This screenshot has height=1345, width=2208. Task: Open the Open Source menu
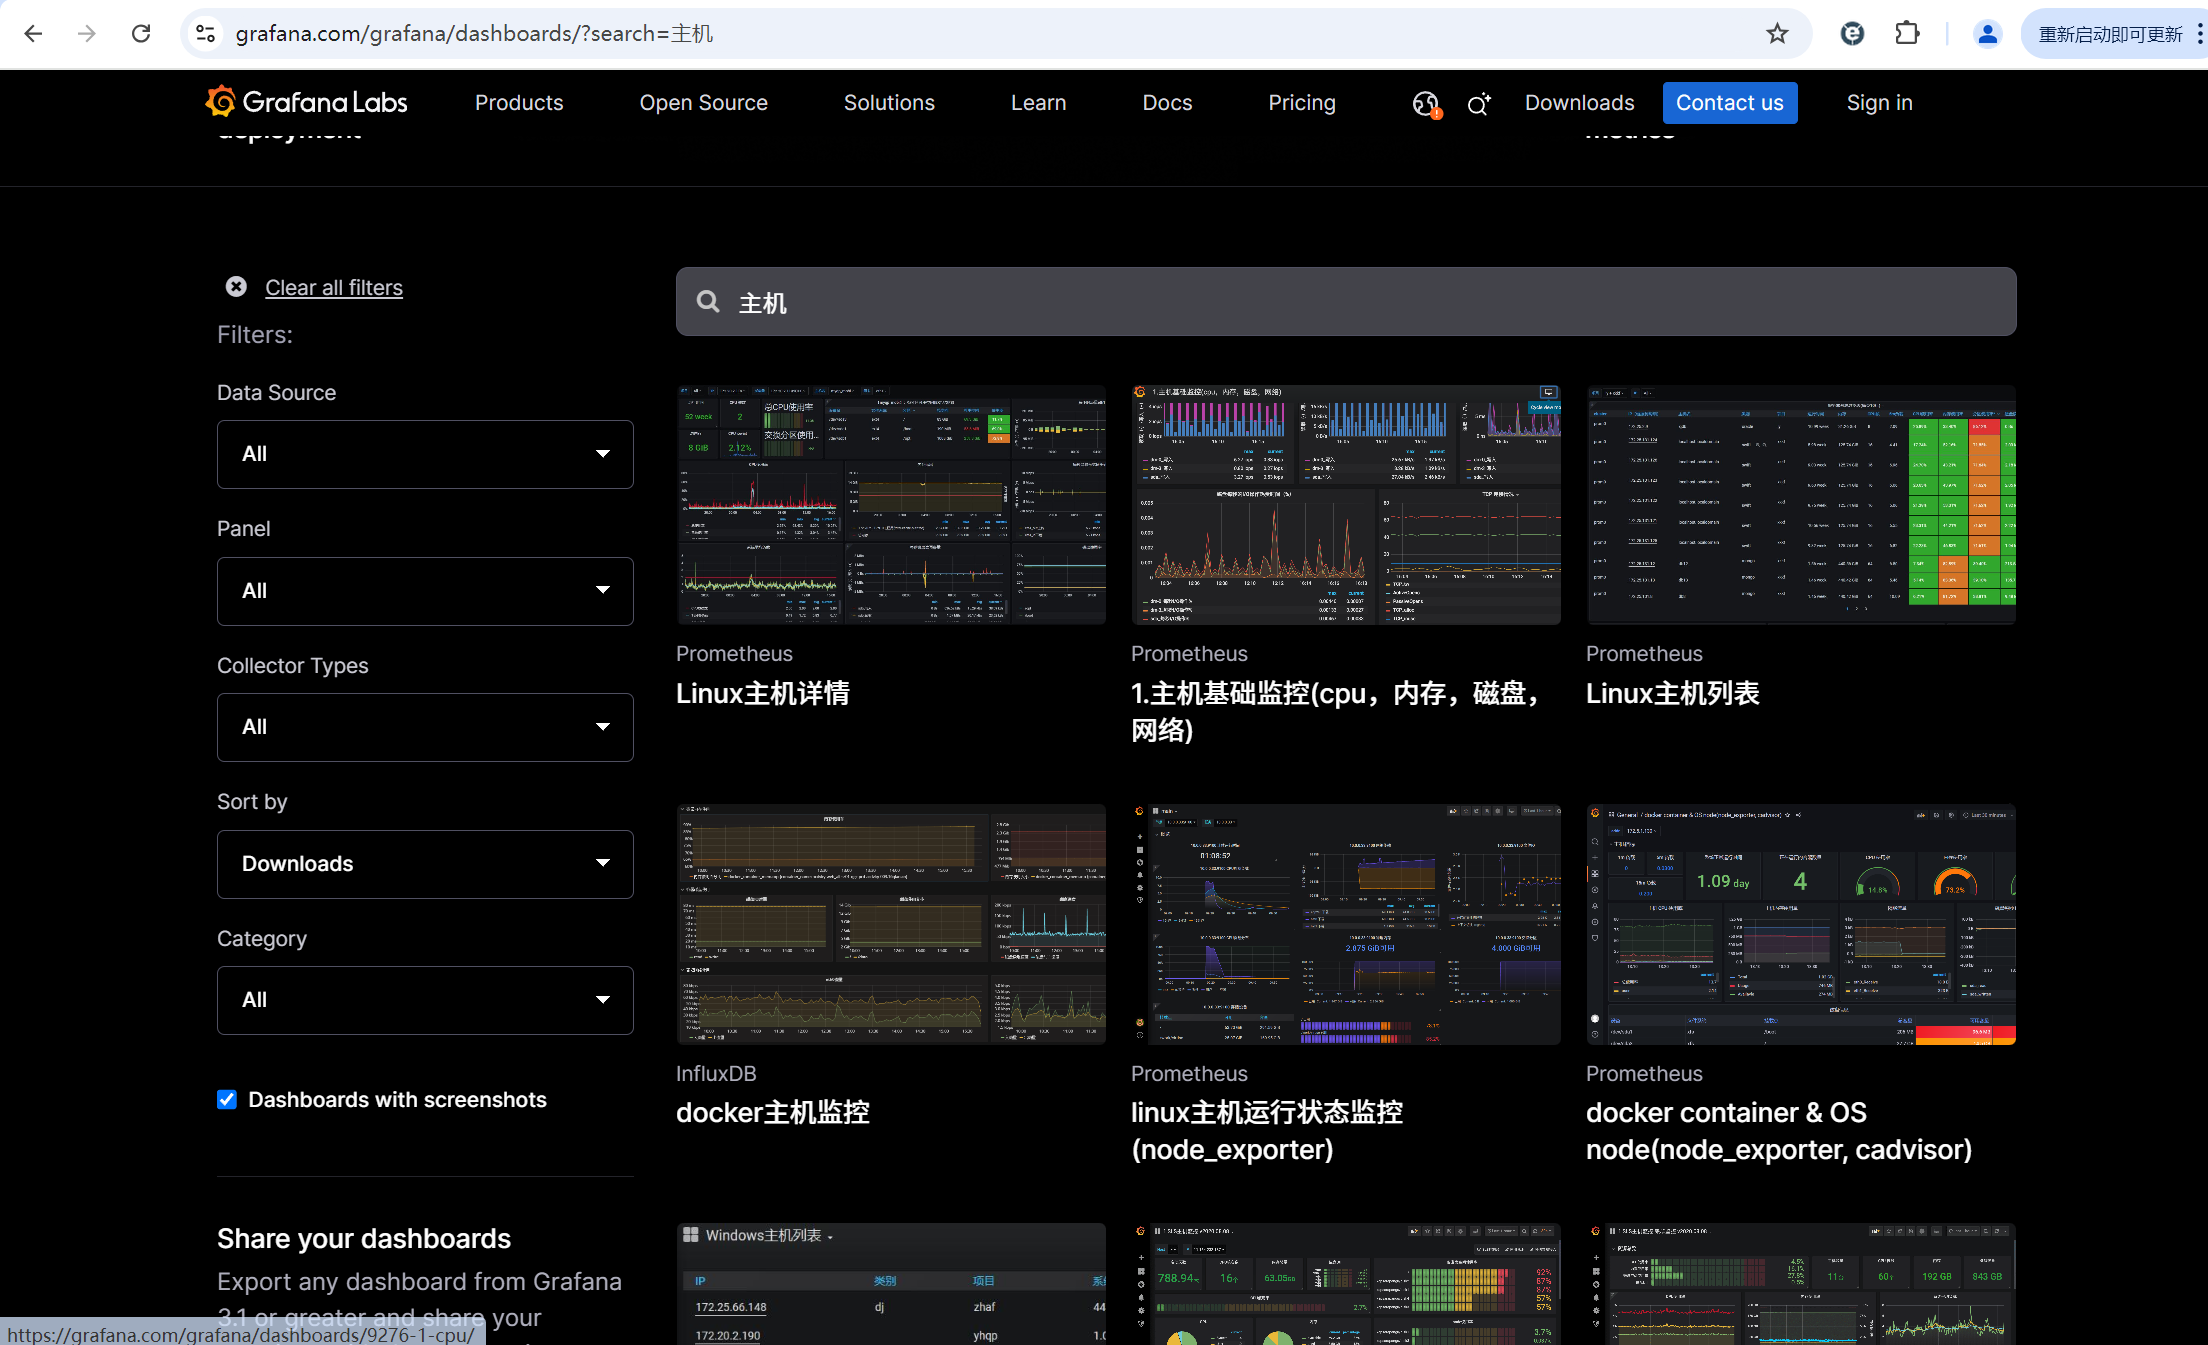(703, 103)
